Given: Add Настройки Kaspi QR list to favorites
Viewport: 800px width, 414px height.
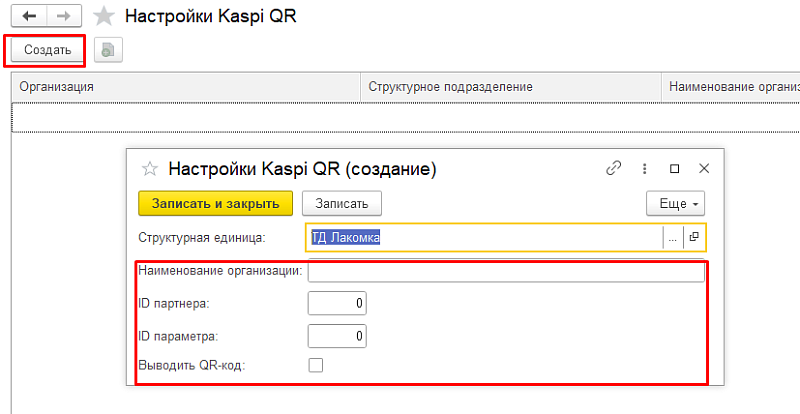Looking at the screenshot, I should click(103, 17).
